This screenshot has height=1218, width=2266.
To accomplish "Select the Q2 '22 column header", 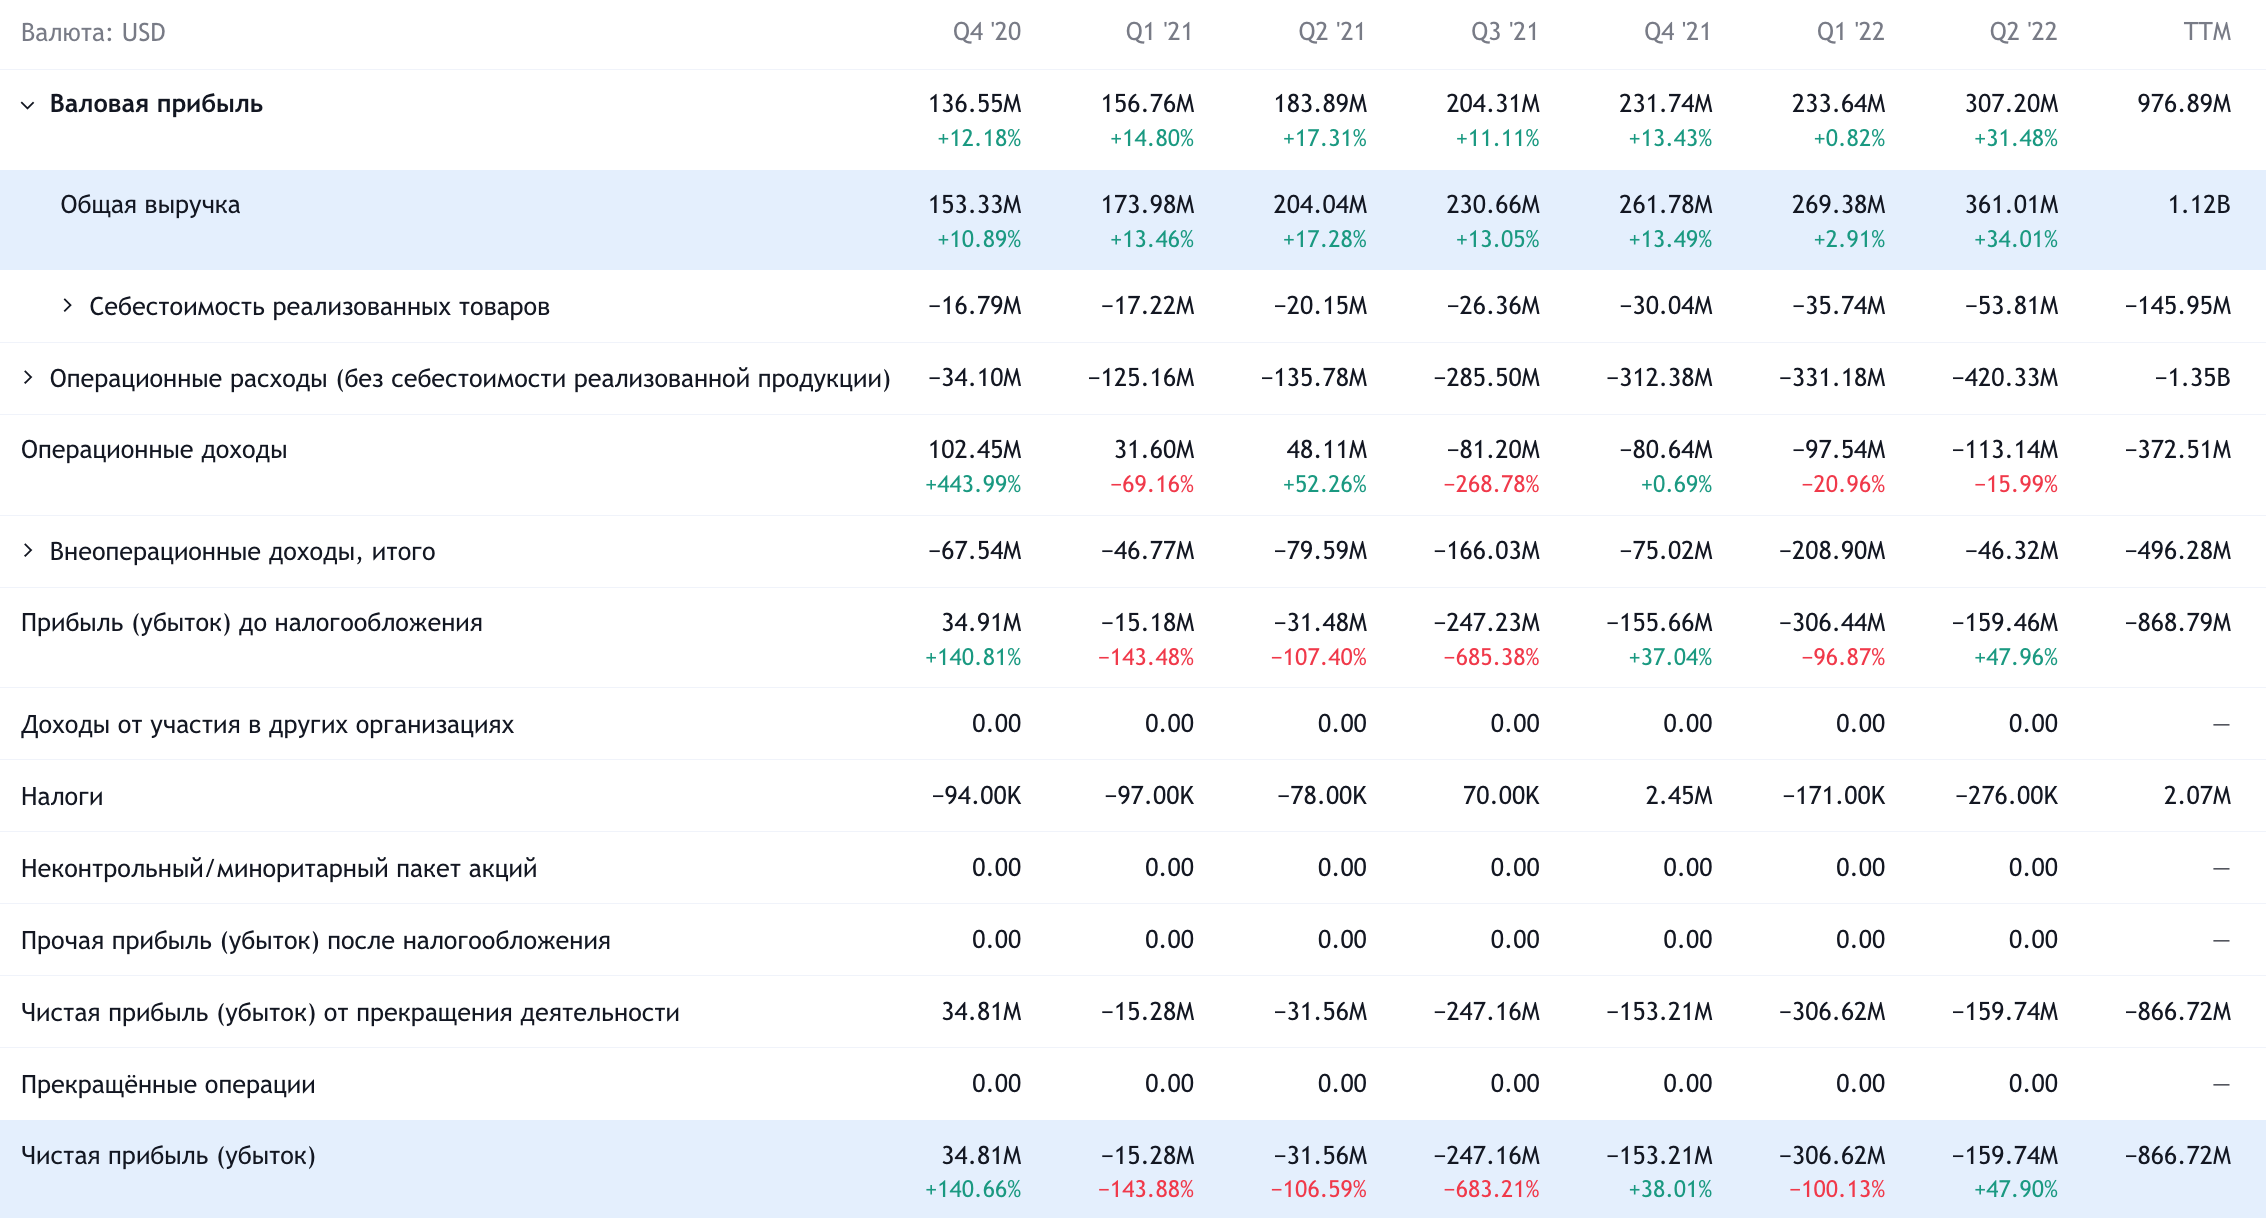I will 2023,32.
